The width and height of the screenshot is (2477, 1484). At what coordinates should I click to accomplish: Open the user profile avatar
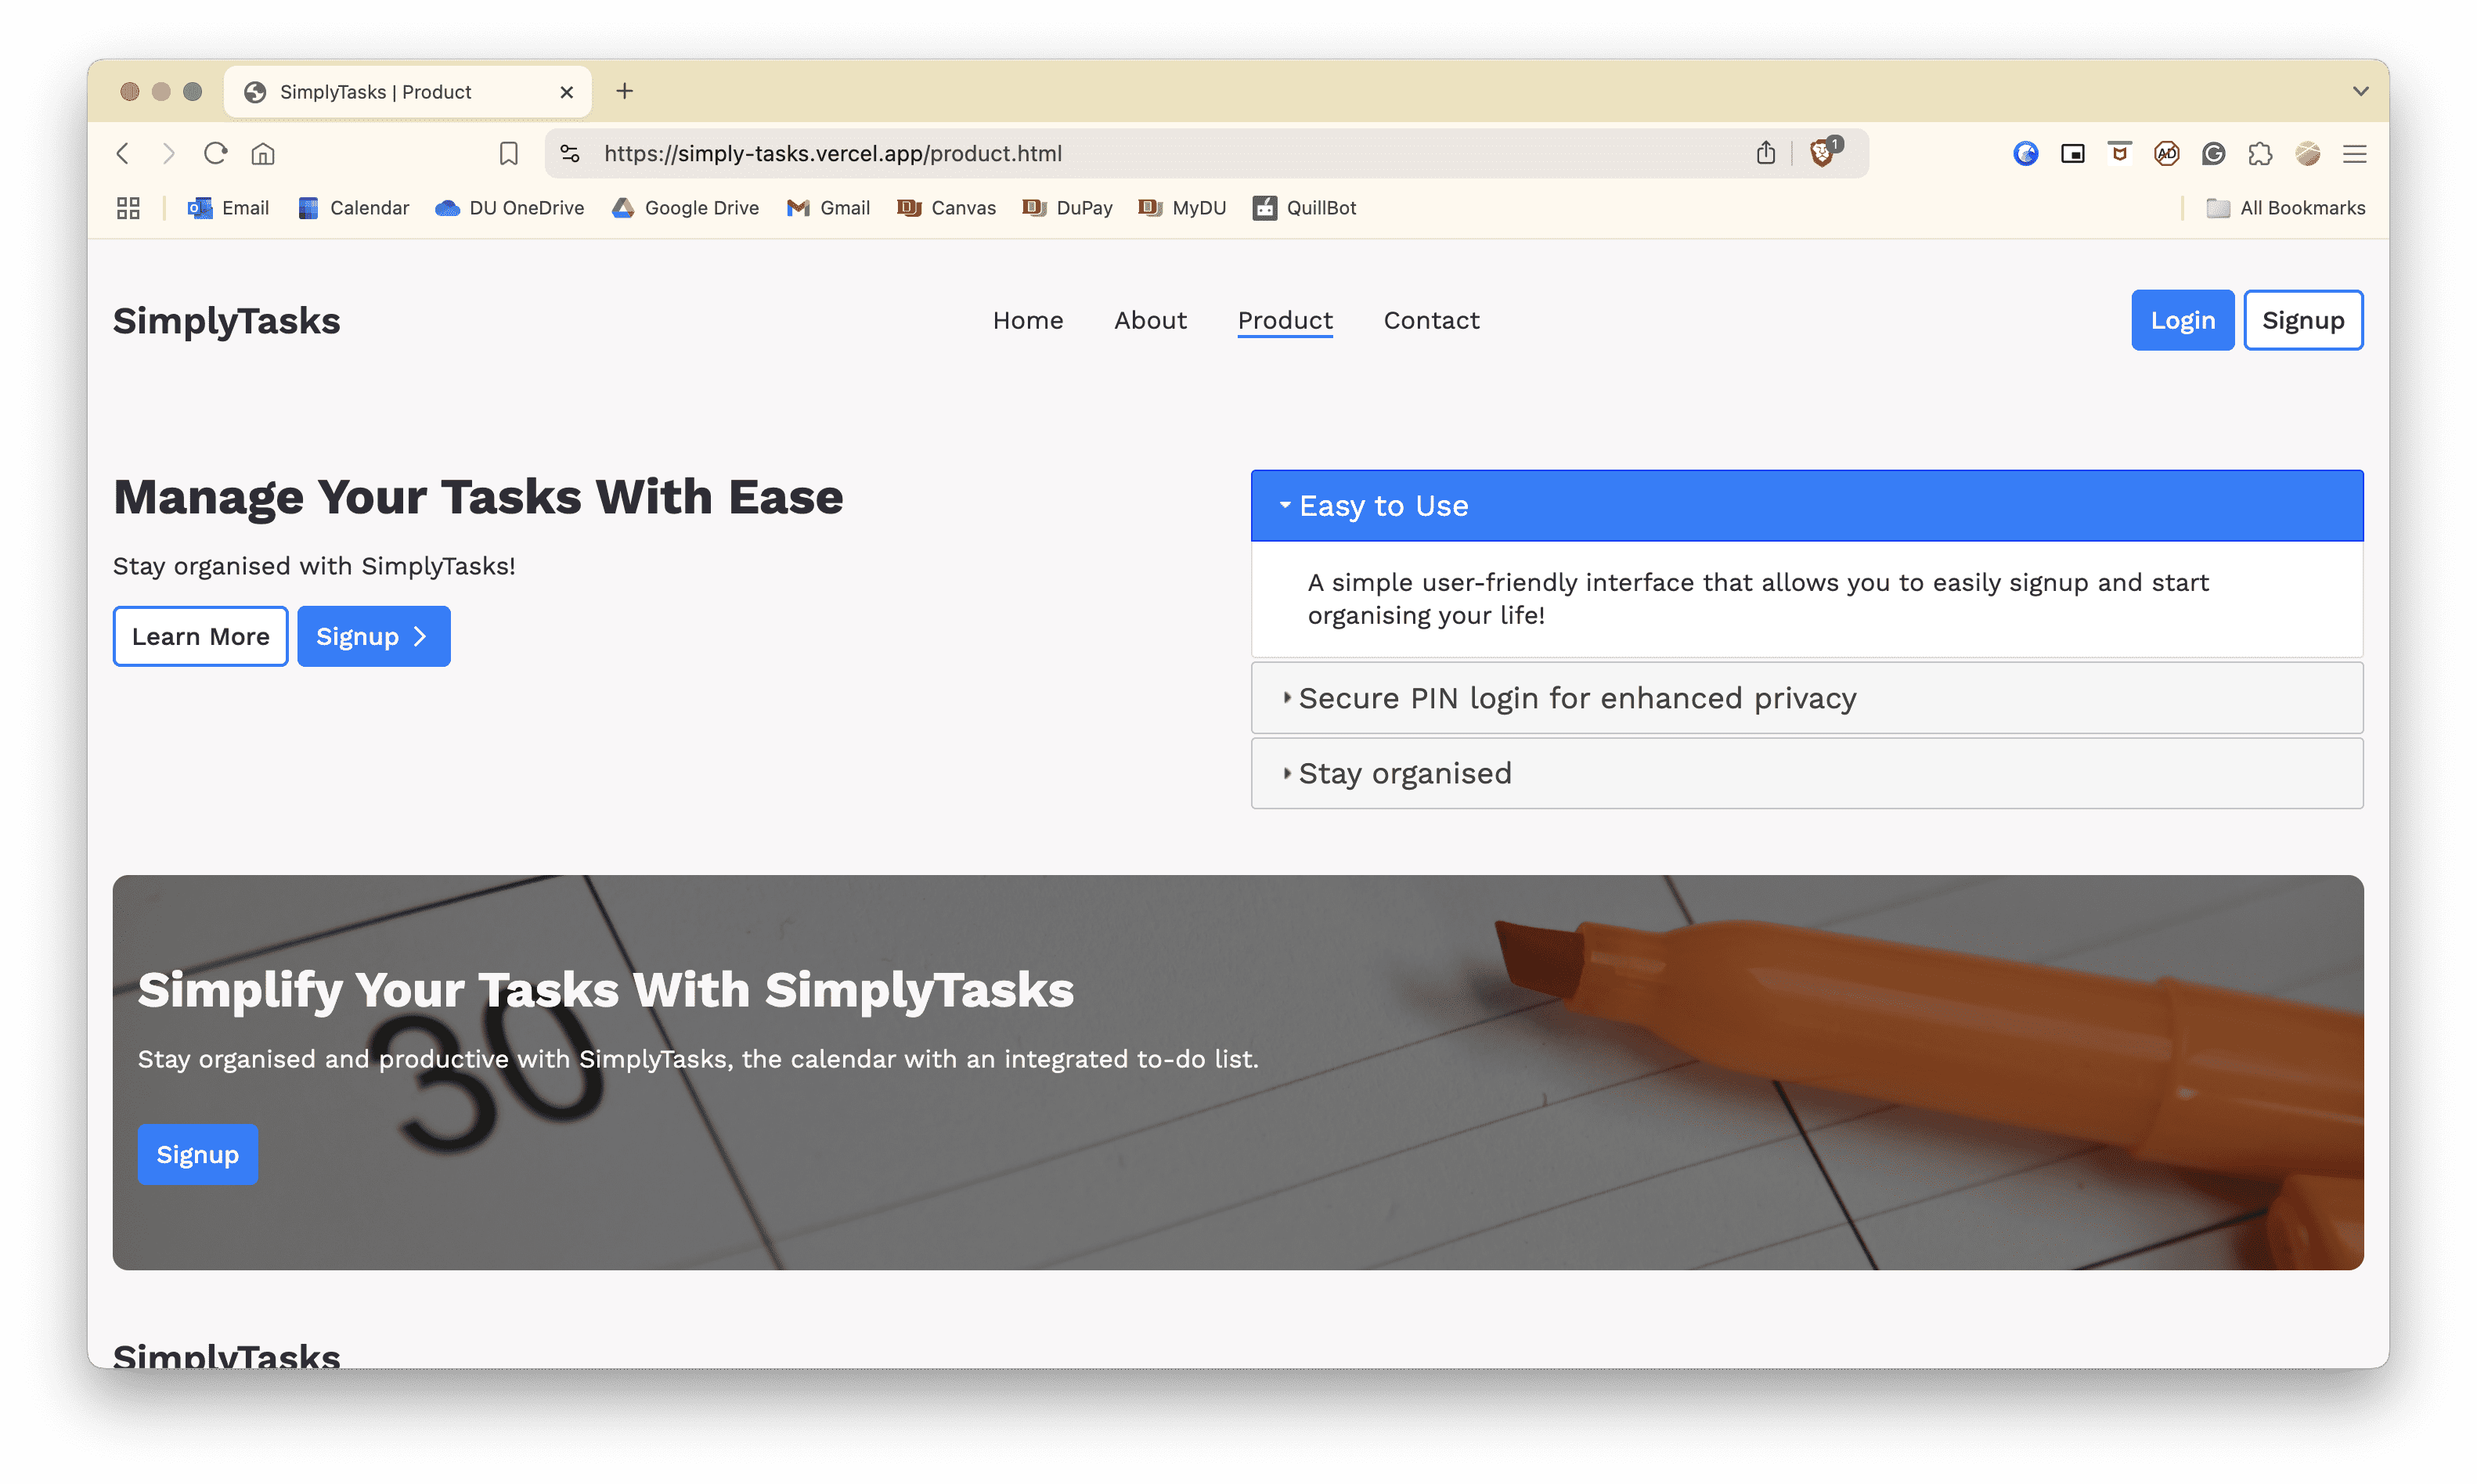[x=2307, y=153]
